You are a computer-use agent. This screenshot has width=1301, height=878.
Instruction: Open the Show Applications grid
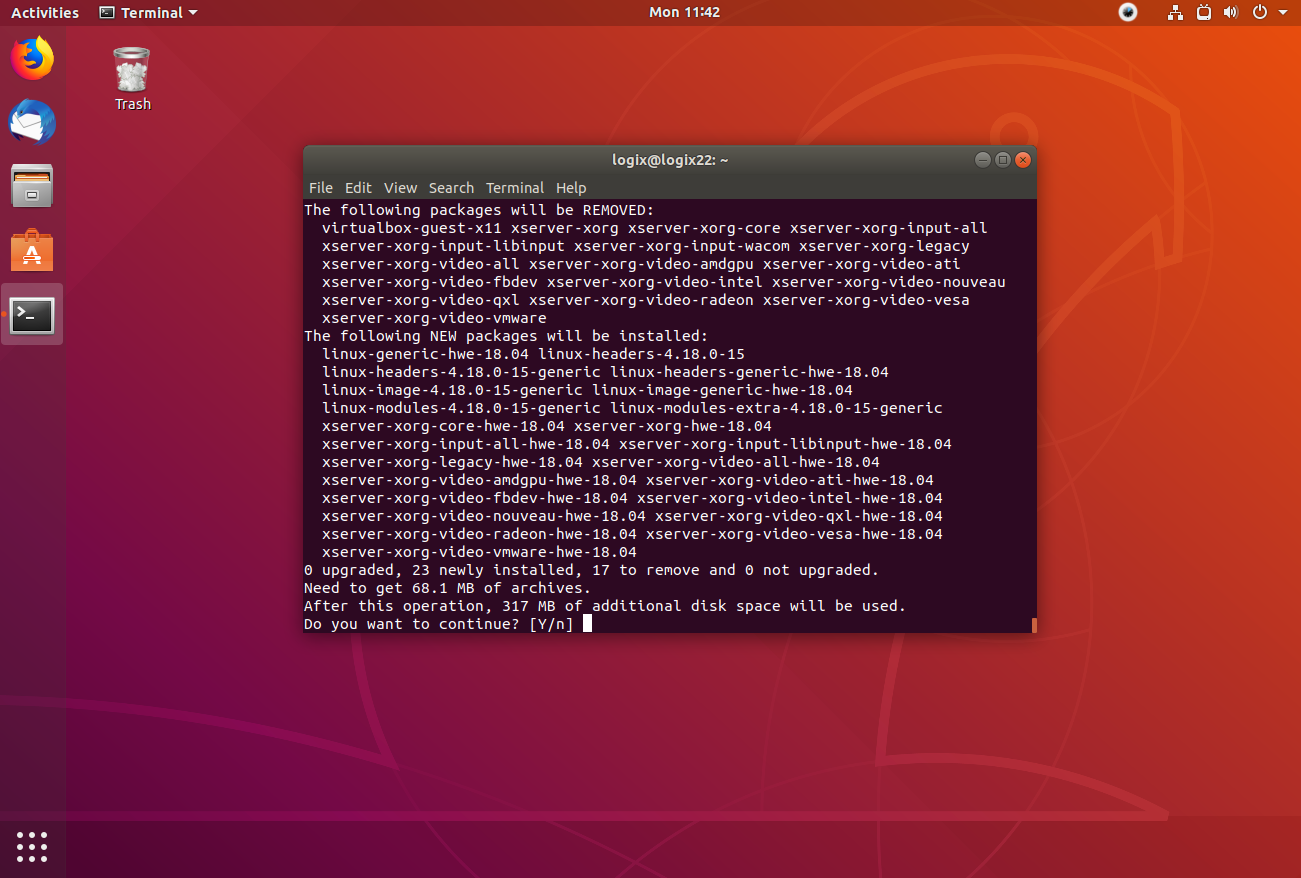tap(32, 847)
